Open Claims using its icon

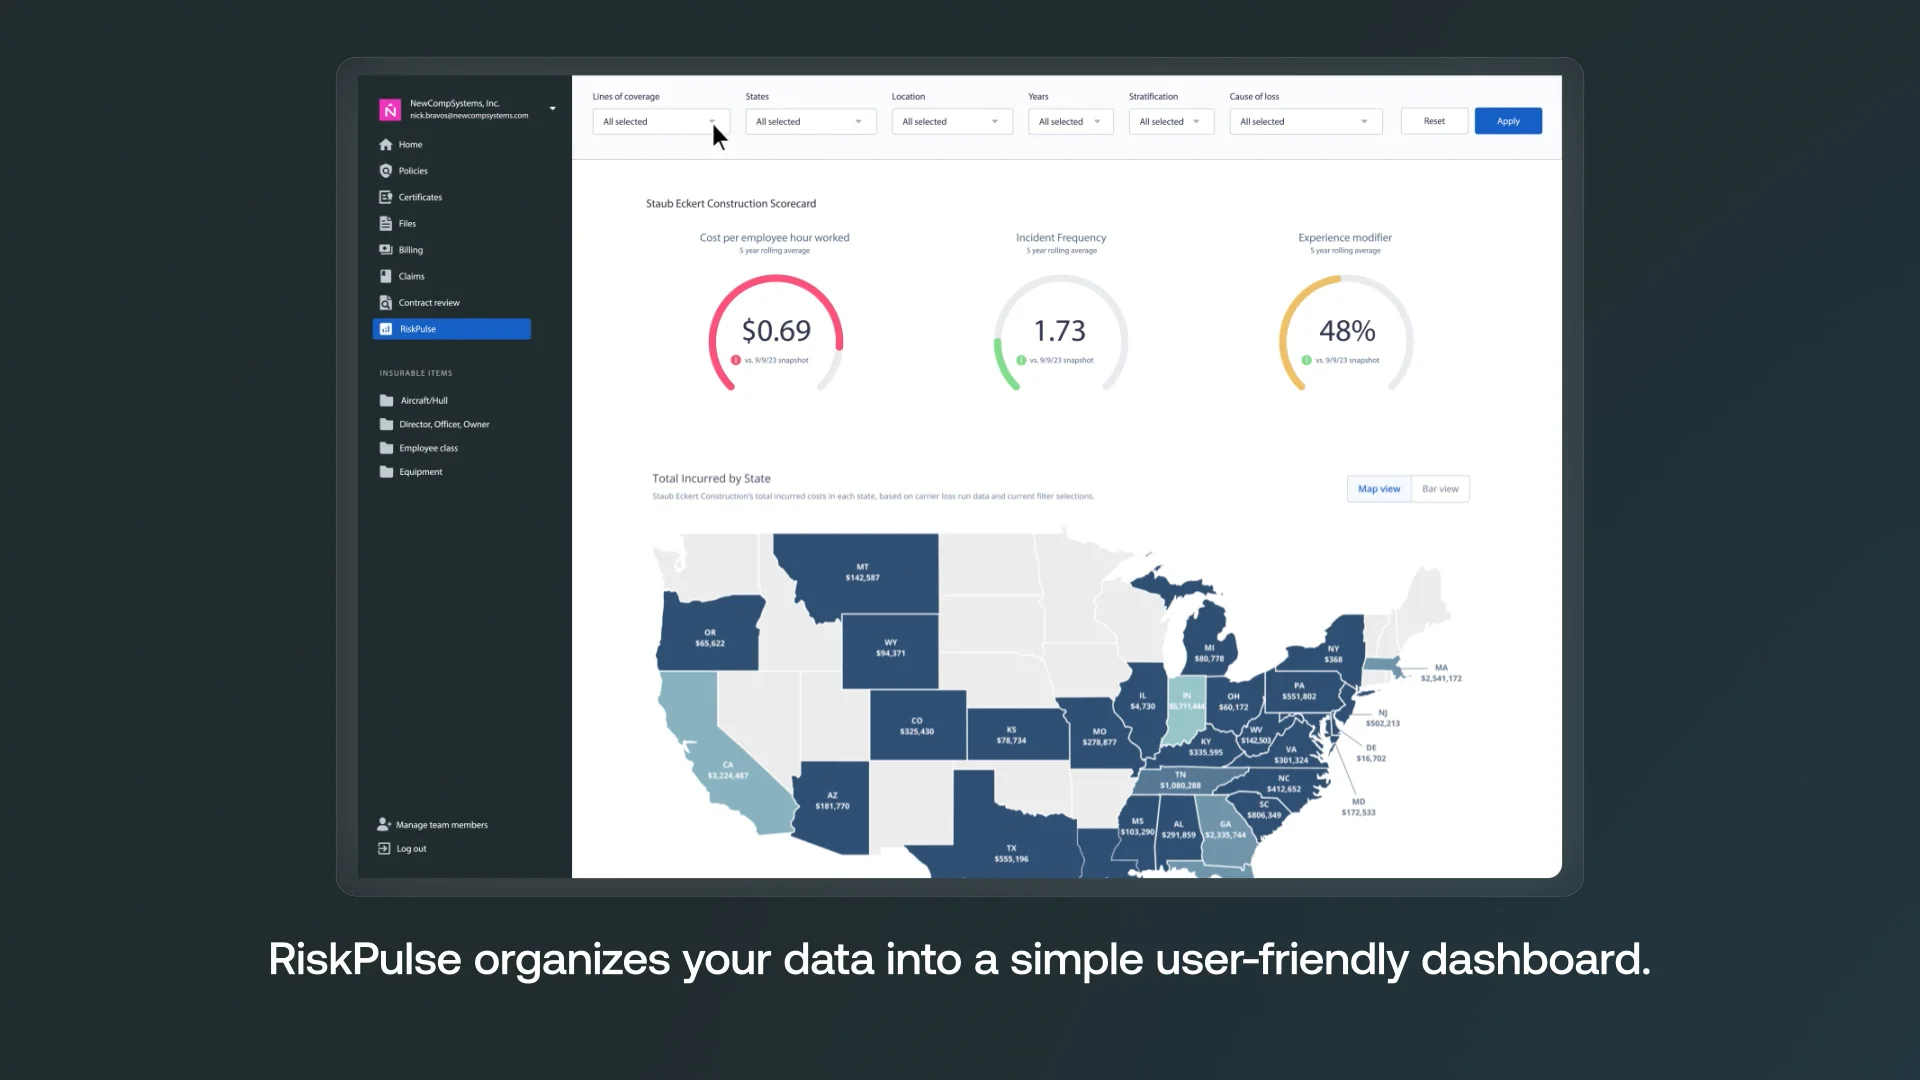click(385, 276)
